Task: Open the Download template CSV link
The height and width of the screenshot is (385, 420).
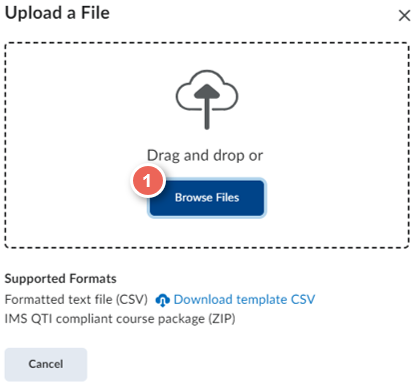Action: click(x=244, y=299)
